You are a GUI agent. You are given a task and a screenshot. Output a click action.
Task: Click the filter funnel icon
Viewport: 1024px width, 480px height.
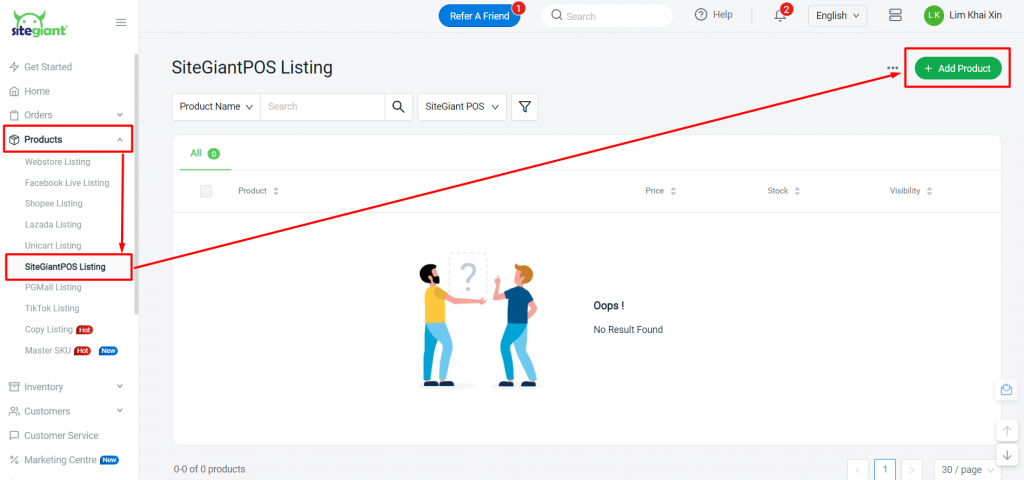[524, 106]
